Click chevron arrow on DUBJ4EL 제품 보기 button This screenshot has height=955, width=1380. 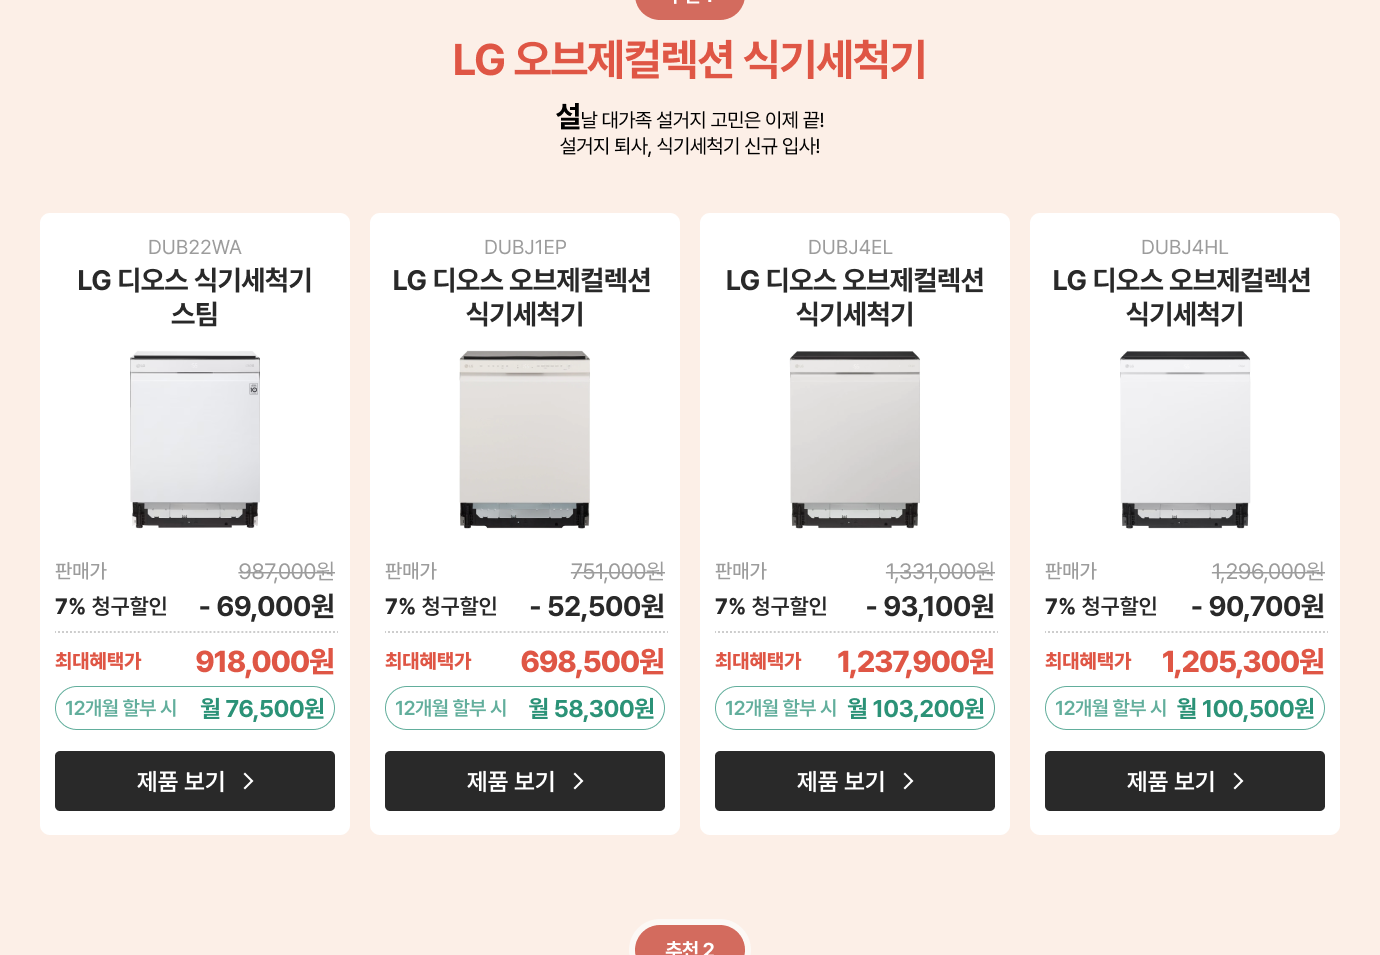pyautogui.click(x=909, y=781)
